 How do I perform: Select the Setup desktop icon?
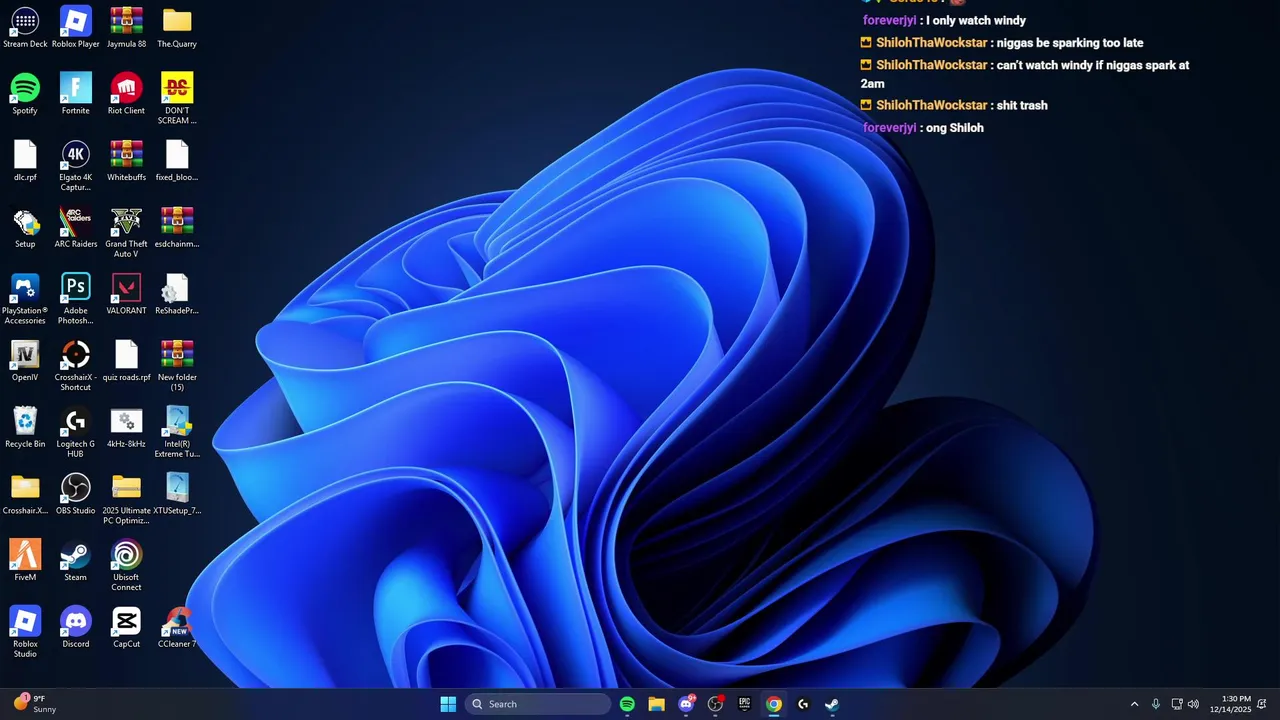[25, 228]
